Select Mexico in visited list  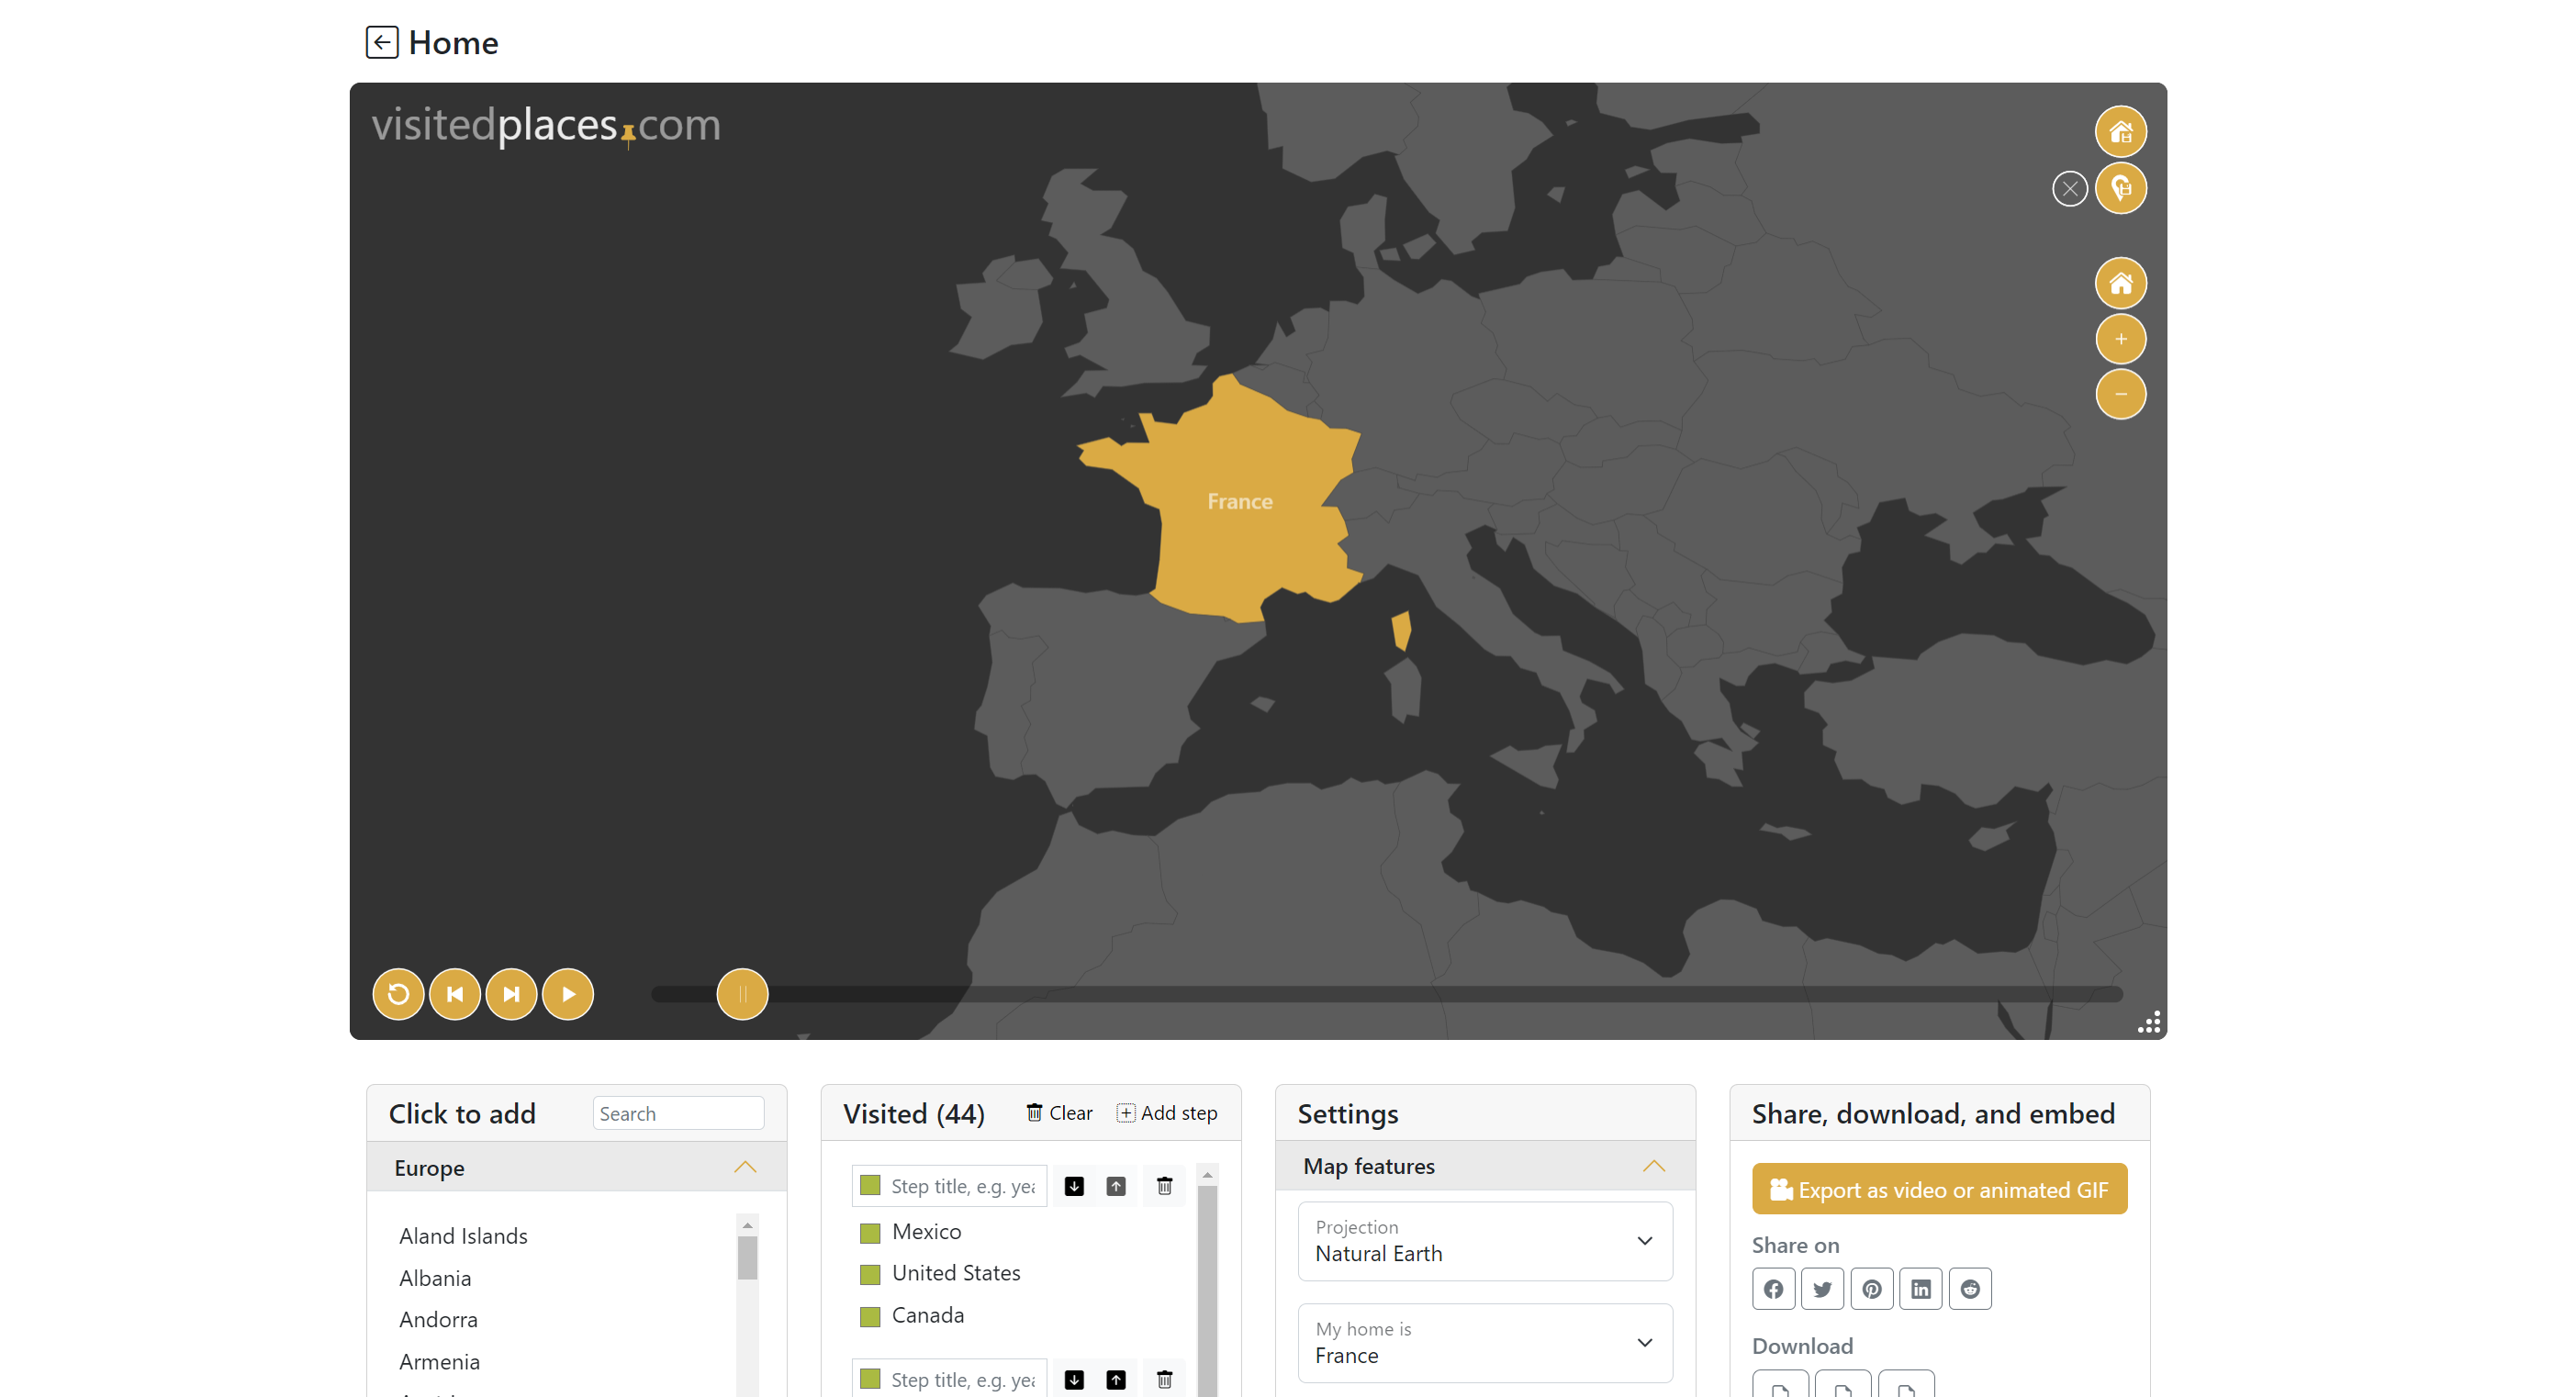(926, 1232)
